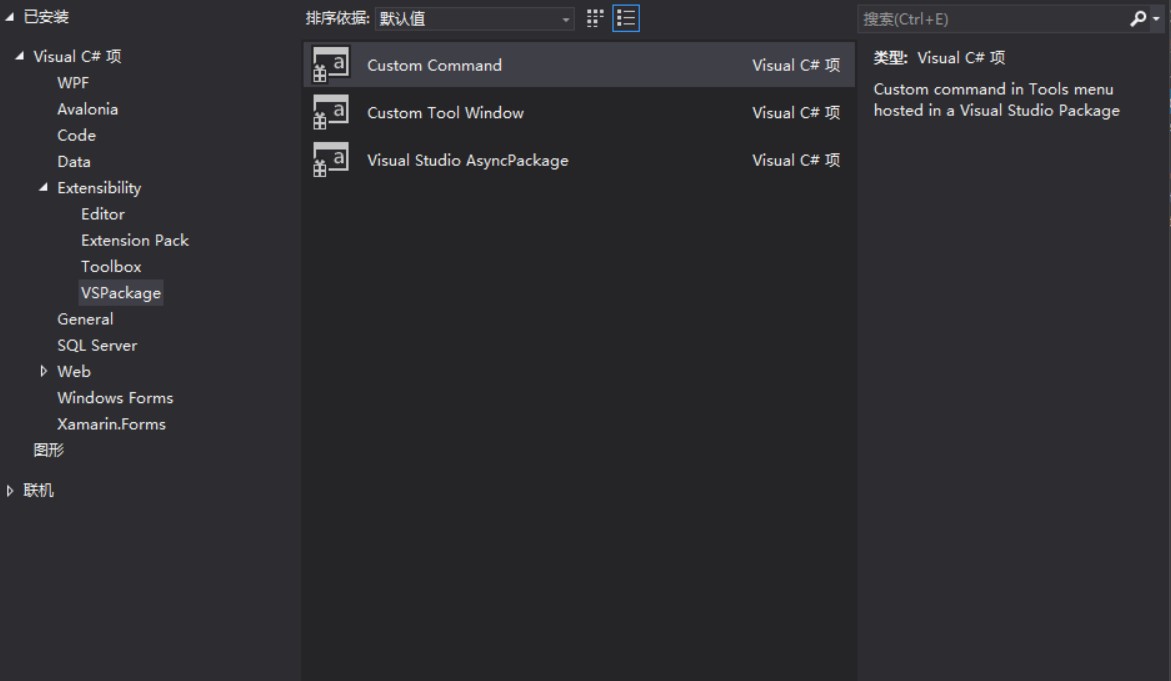Select the 图形 category
This screenshot has height=681, width=1171.
(x=49, y=450)
